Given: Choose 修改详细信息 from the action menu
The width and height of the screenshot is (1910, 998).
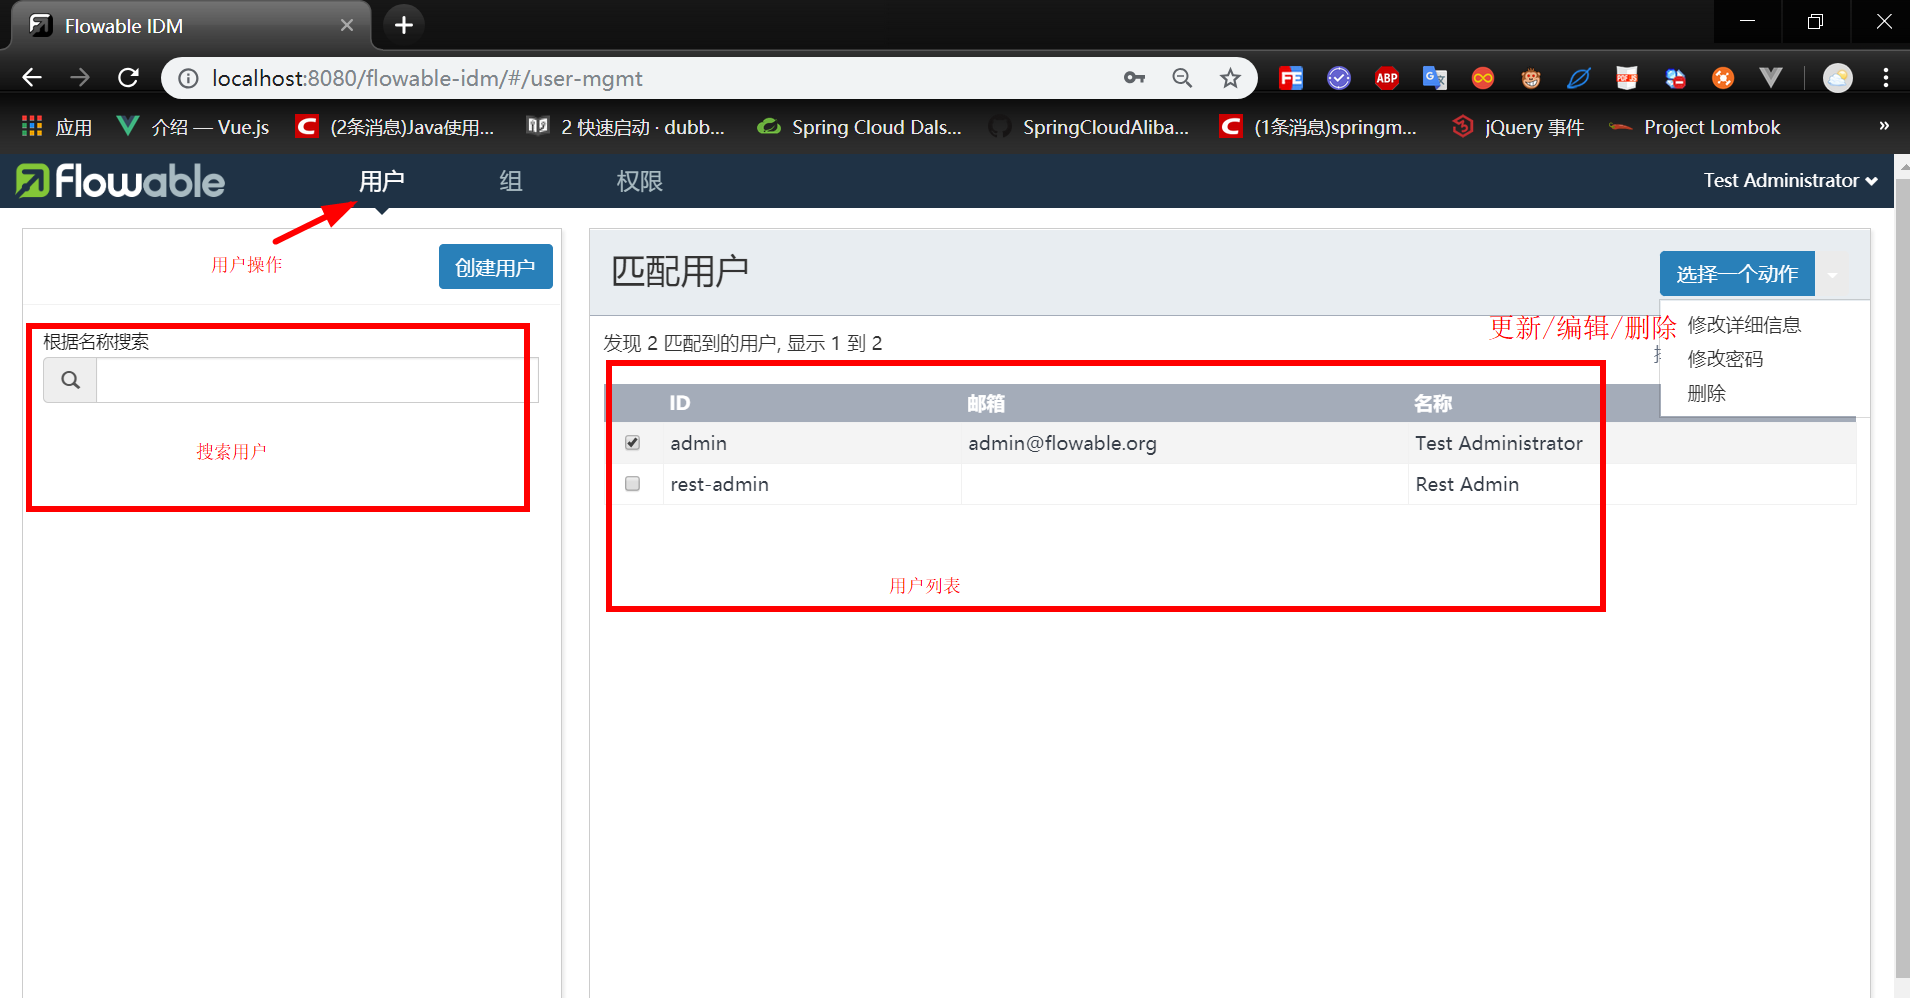Looking at the screenshot, I should point(1744,325).
